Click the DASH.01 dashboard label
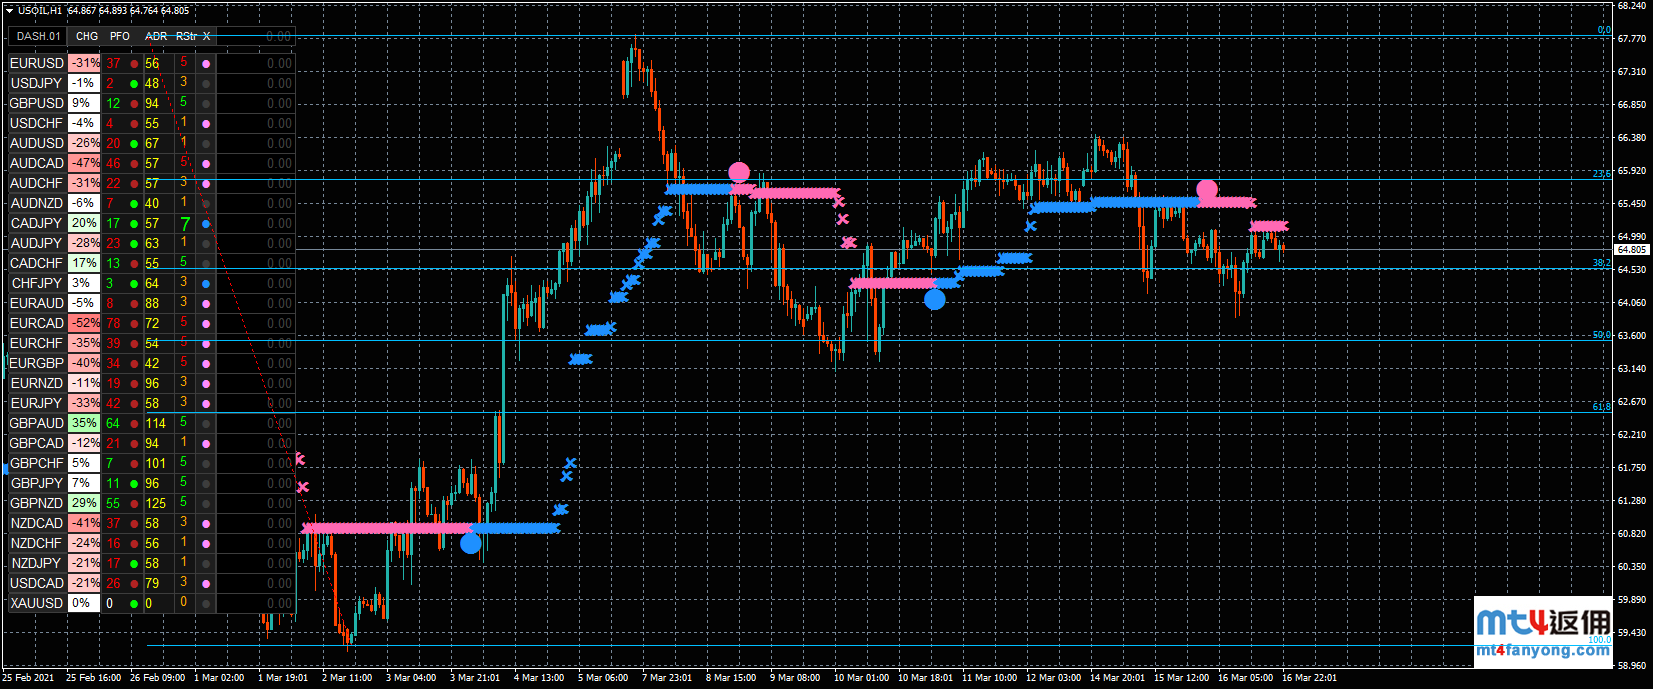The height and width of the screenshot is (689, 1653). (x=39, y=36)
